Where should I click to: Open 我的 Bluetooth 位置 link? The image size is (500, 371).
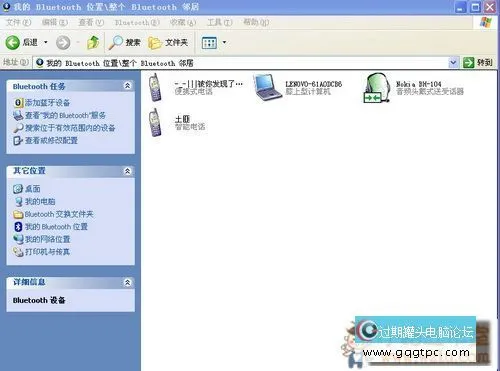coord(56,227)
